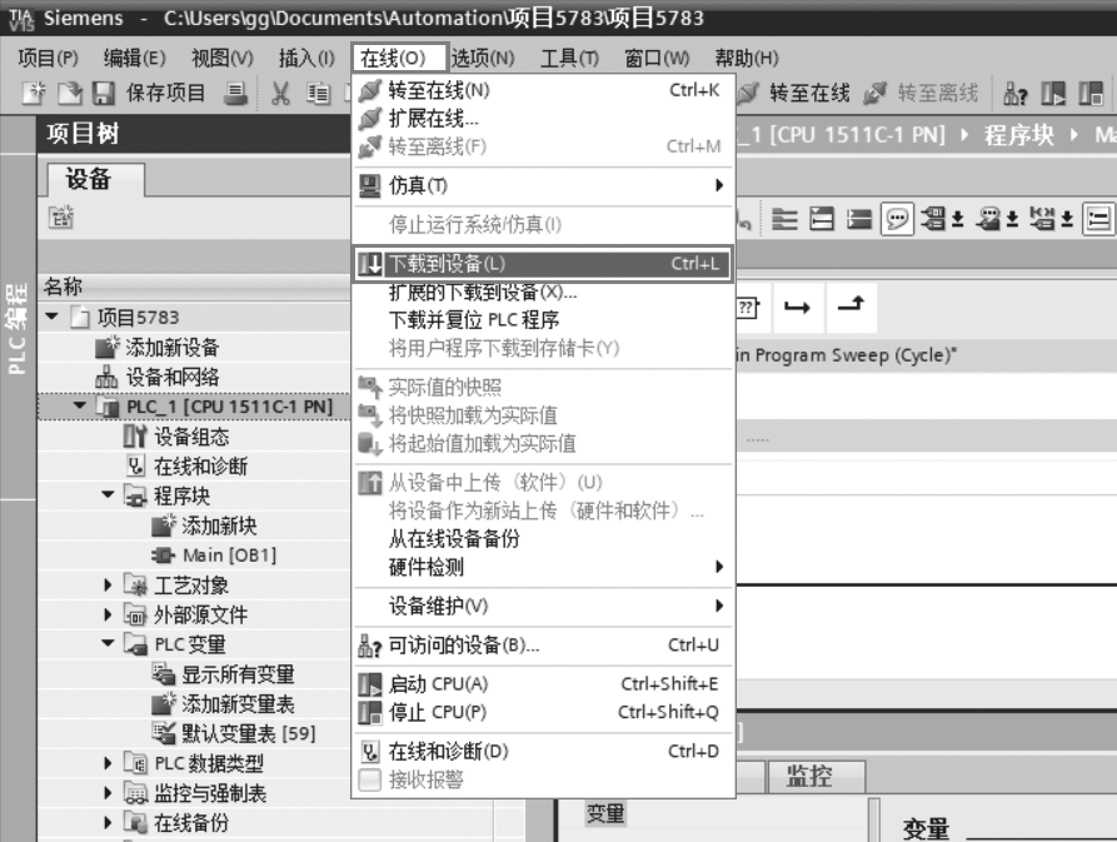Viewport: 1117px width, 842px height.
Task: Open the 仿真(T) submenu
Action: 543,185
